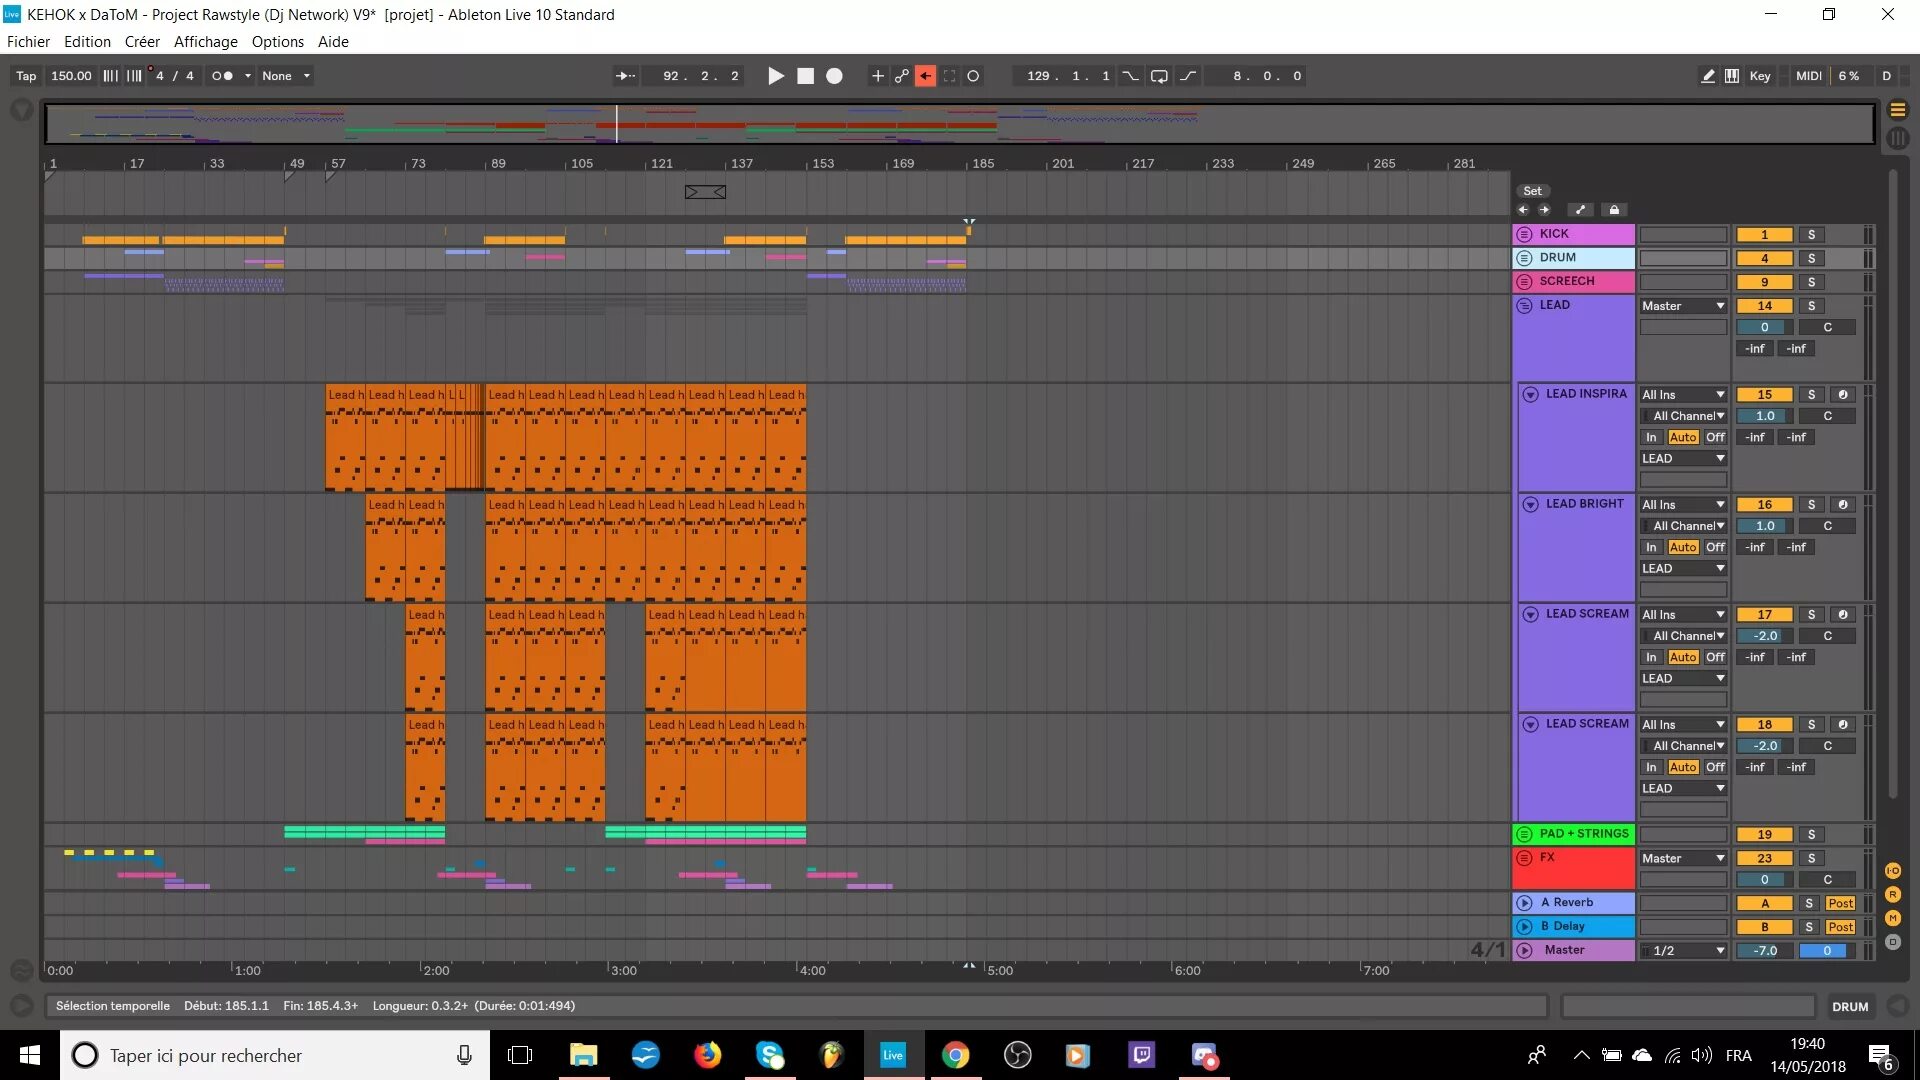Toggle the computer MIDI keyboard icon
The image size is (1920, 1080).
coord(1732,76)
